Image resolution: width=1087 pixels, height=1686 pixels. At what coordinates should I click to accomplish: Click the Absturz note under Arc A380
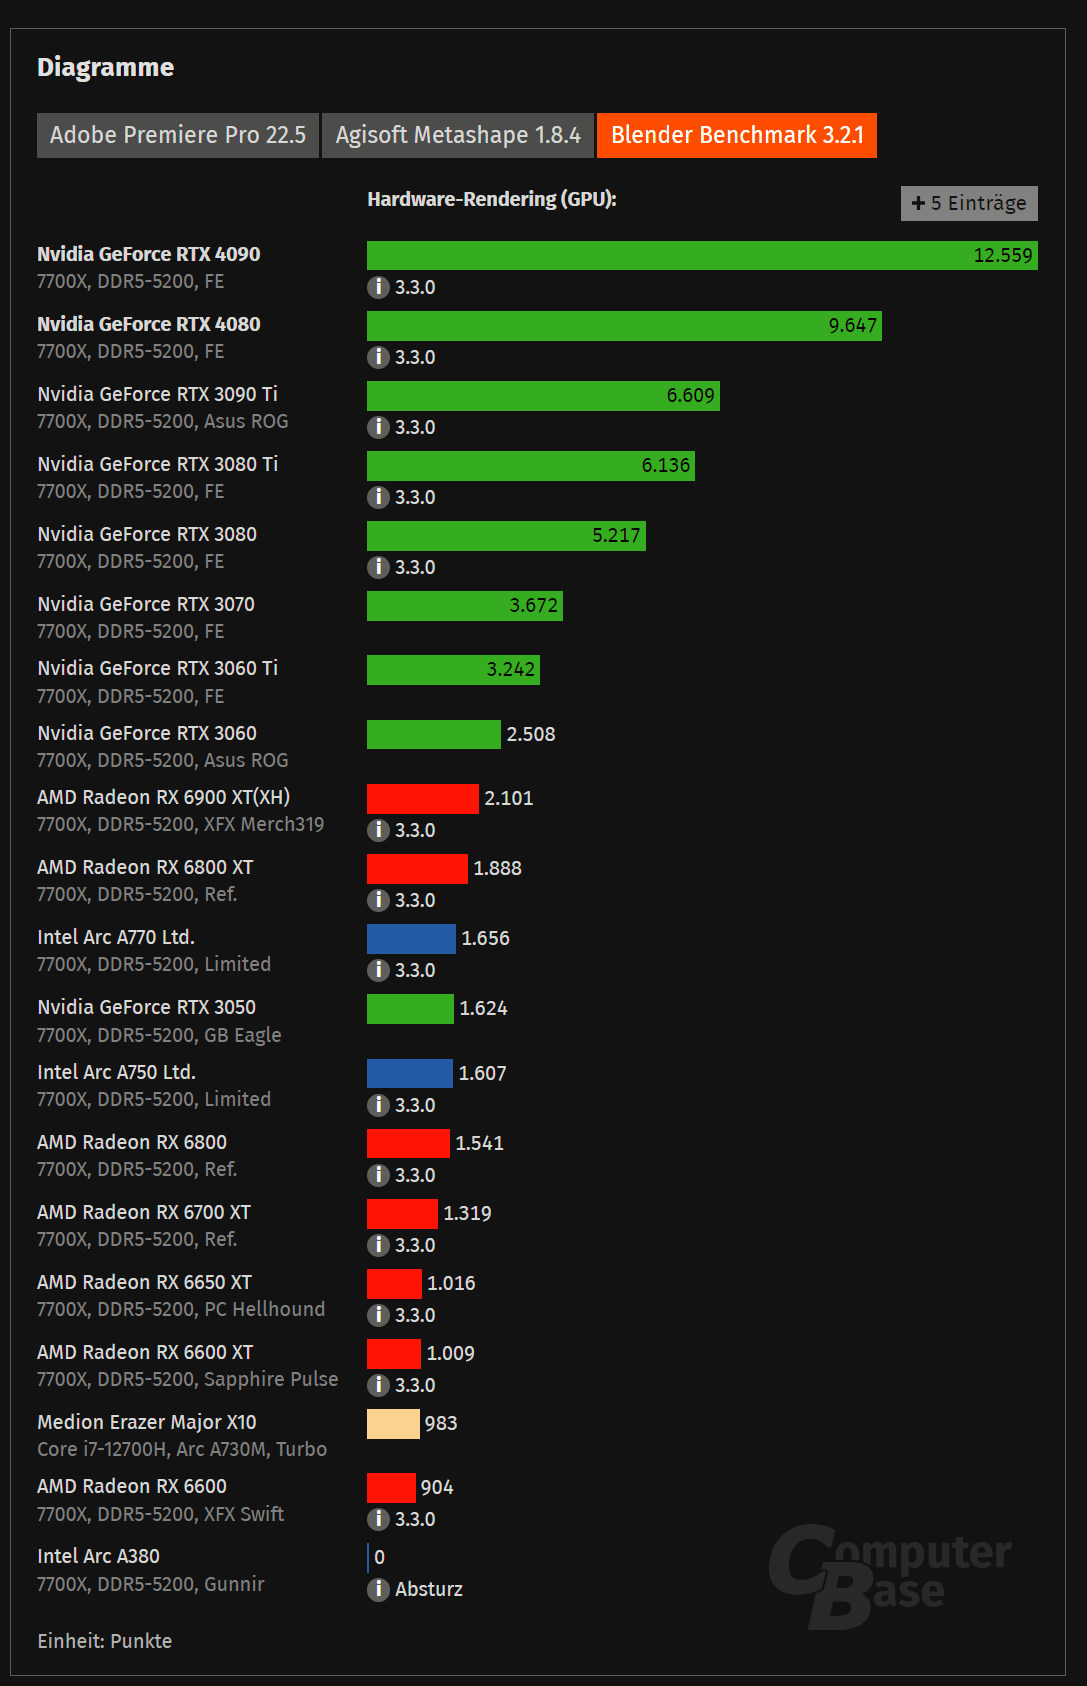point(429,1589)
